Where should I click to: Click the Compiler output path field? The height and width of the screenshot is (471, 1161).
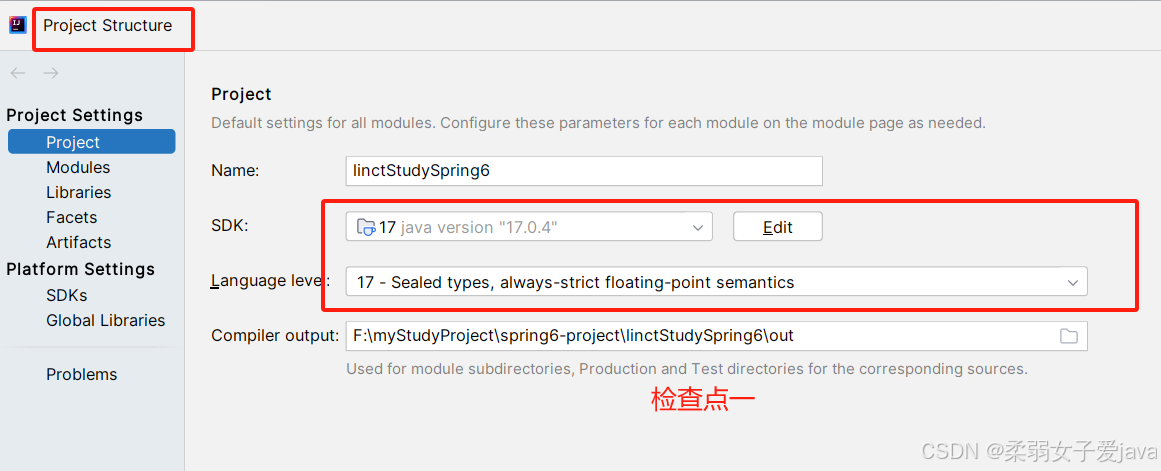[x=716, y=336]
